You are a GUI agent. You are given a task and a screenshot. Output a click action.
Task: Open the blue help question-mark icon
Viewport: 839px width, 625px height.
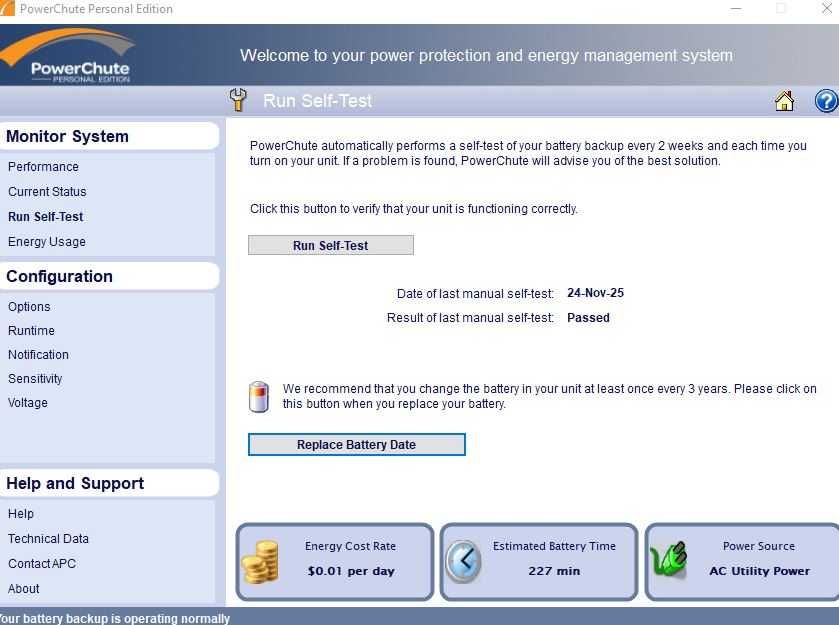827,101
